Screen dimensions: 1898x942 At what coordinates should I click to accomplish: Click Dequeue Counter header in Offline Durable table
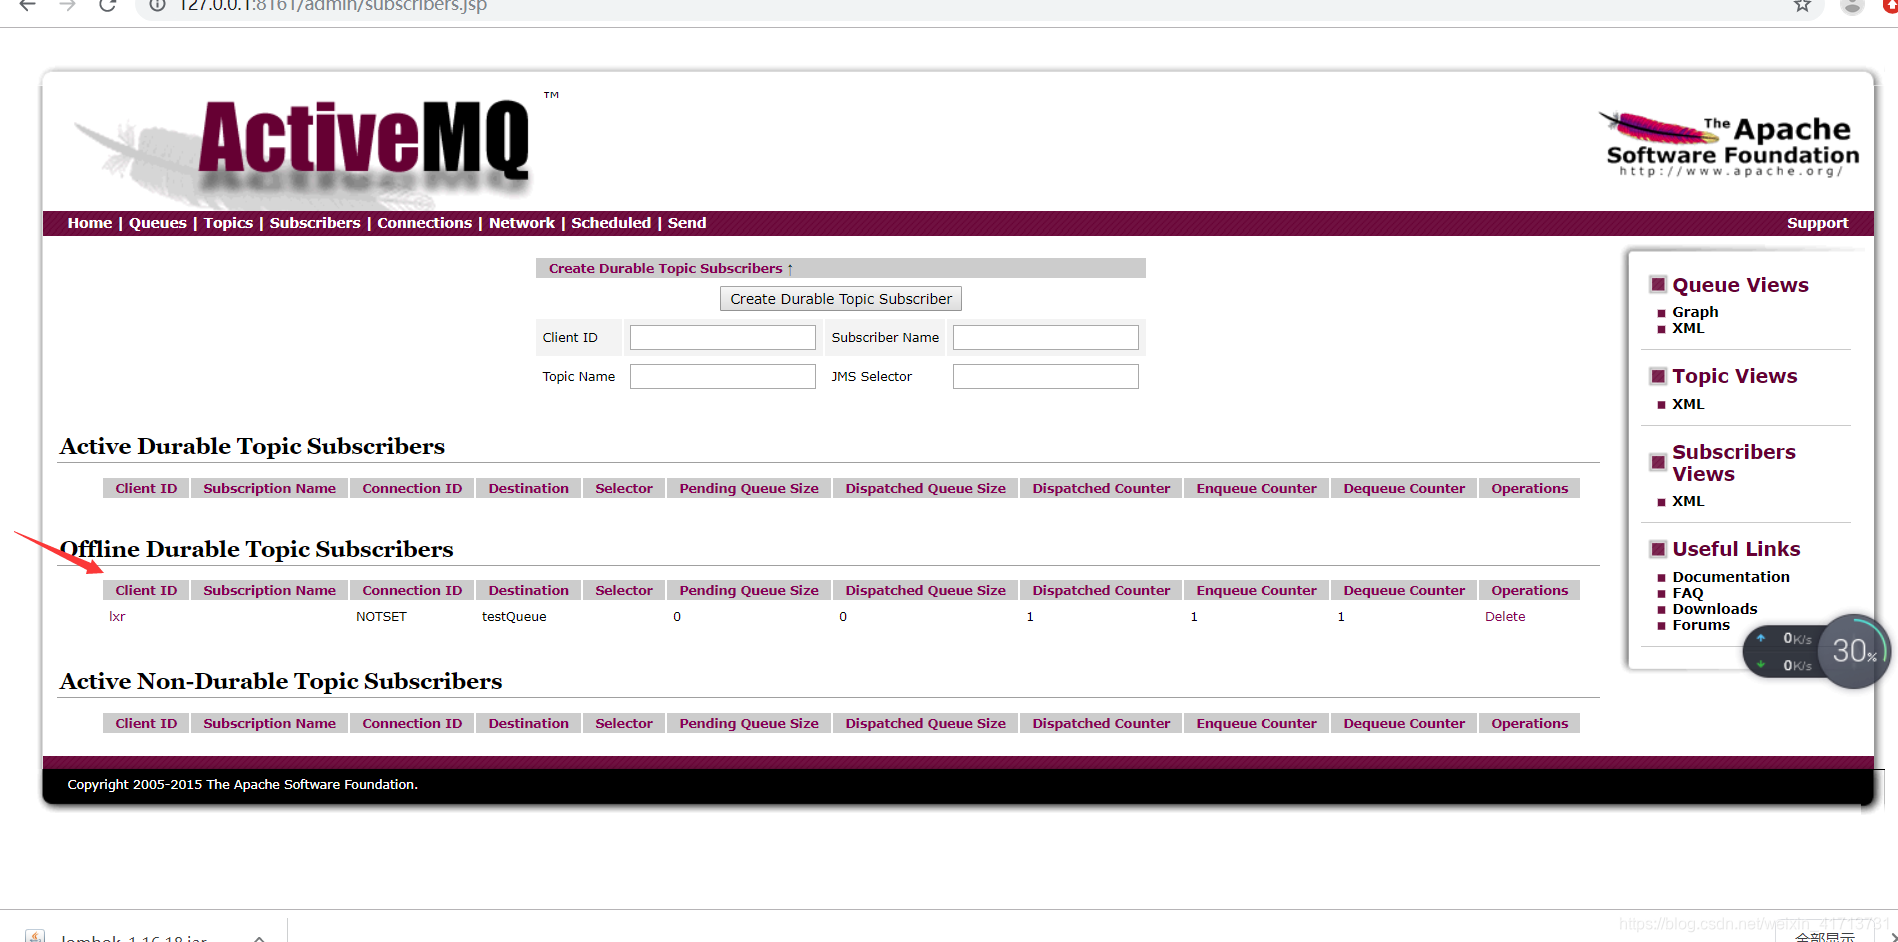pos(1404,590)
